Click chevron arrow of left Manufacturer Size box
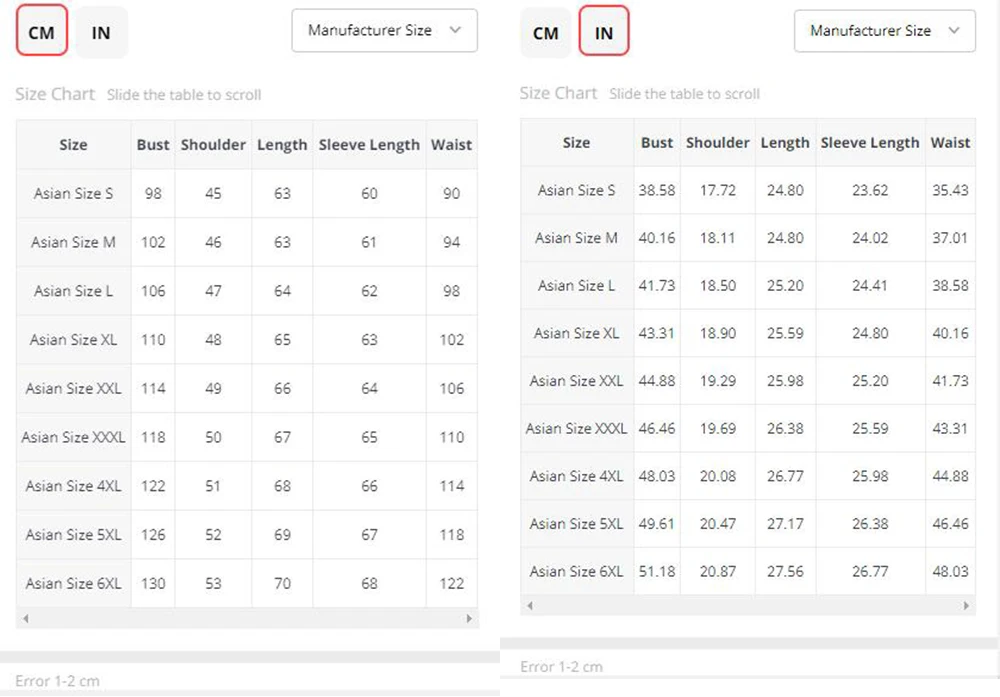 (x=455, y=30)
